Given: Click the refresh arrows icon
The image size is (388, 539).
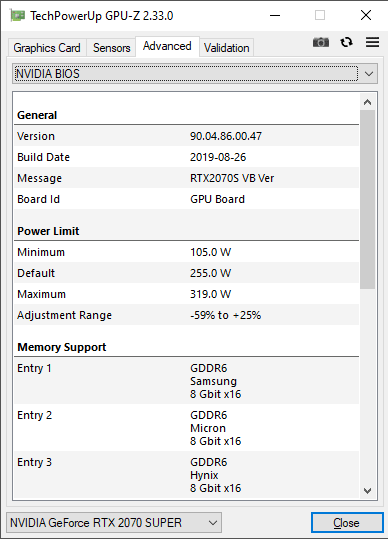Looking at the screenshot, I should tap(346, 42).
